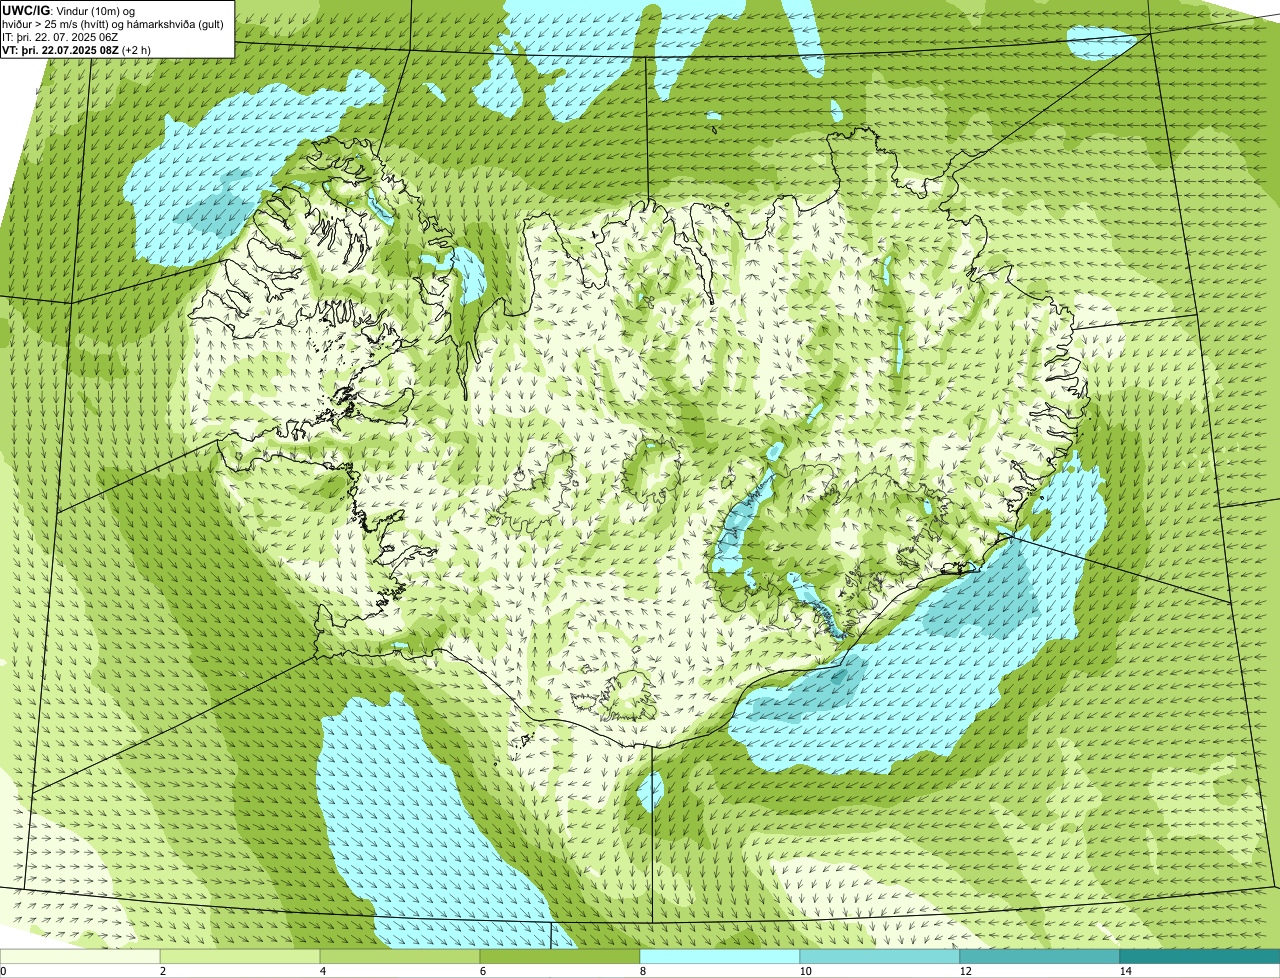
Task: Click the legend scale label "2"
Action: [162, 971]
